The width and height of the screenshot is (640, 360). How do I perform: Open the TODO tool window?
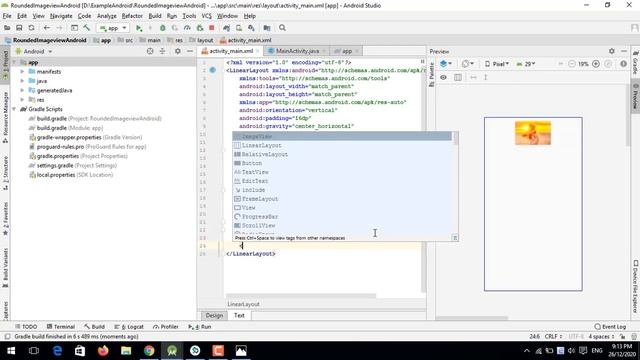[x=26, y=327]
